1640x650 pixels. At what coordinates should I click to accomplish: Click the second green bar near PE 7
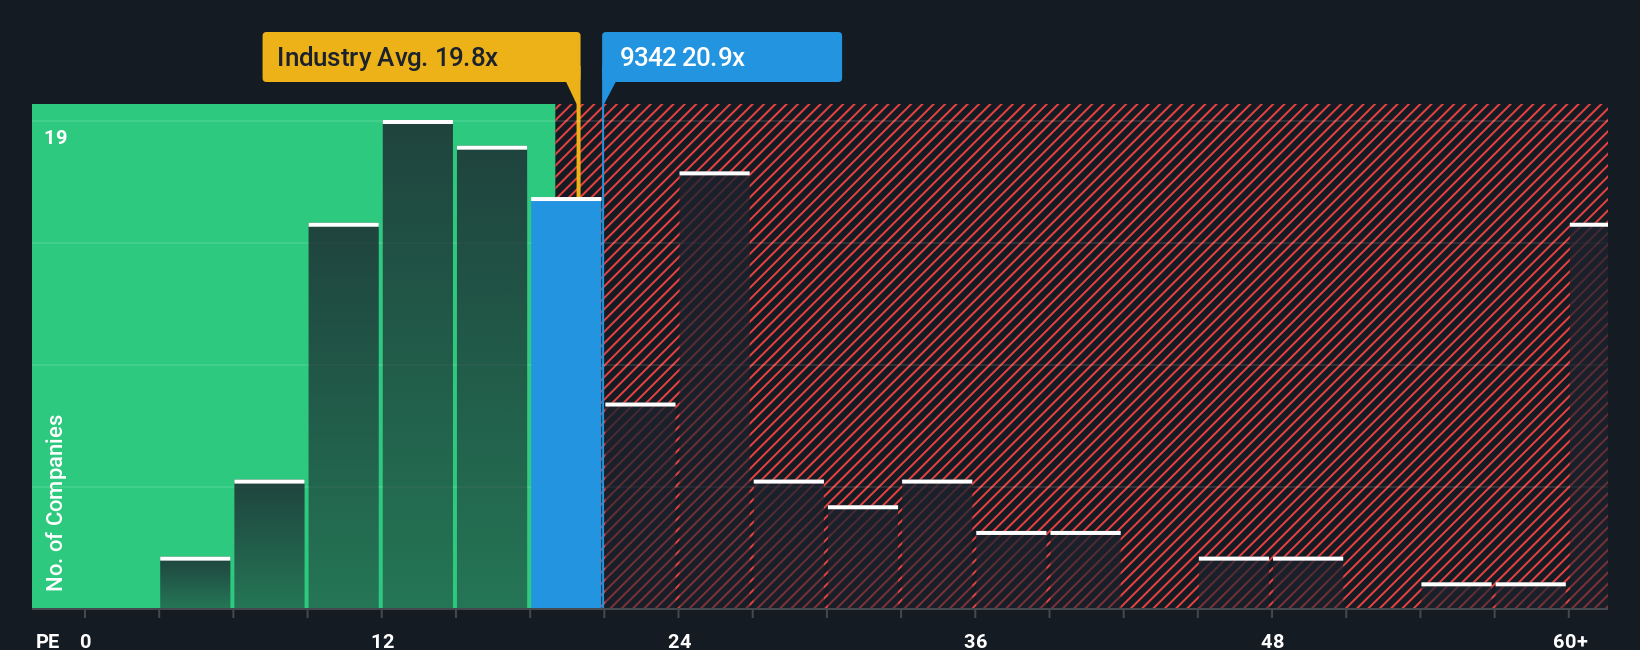[x=269, y=544]
